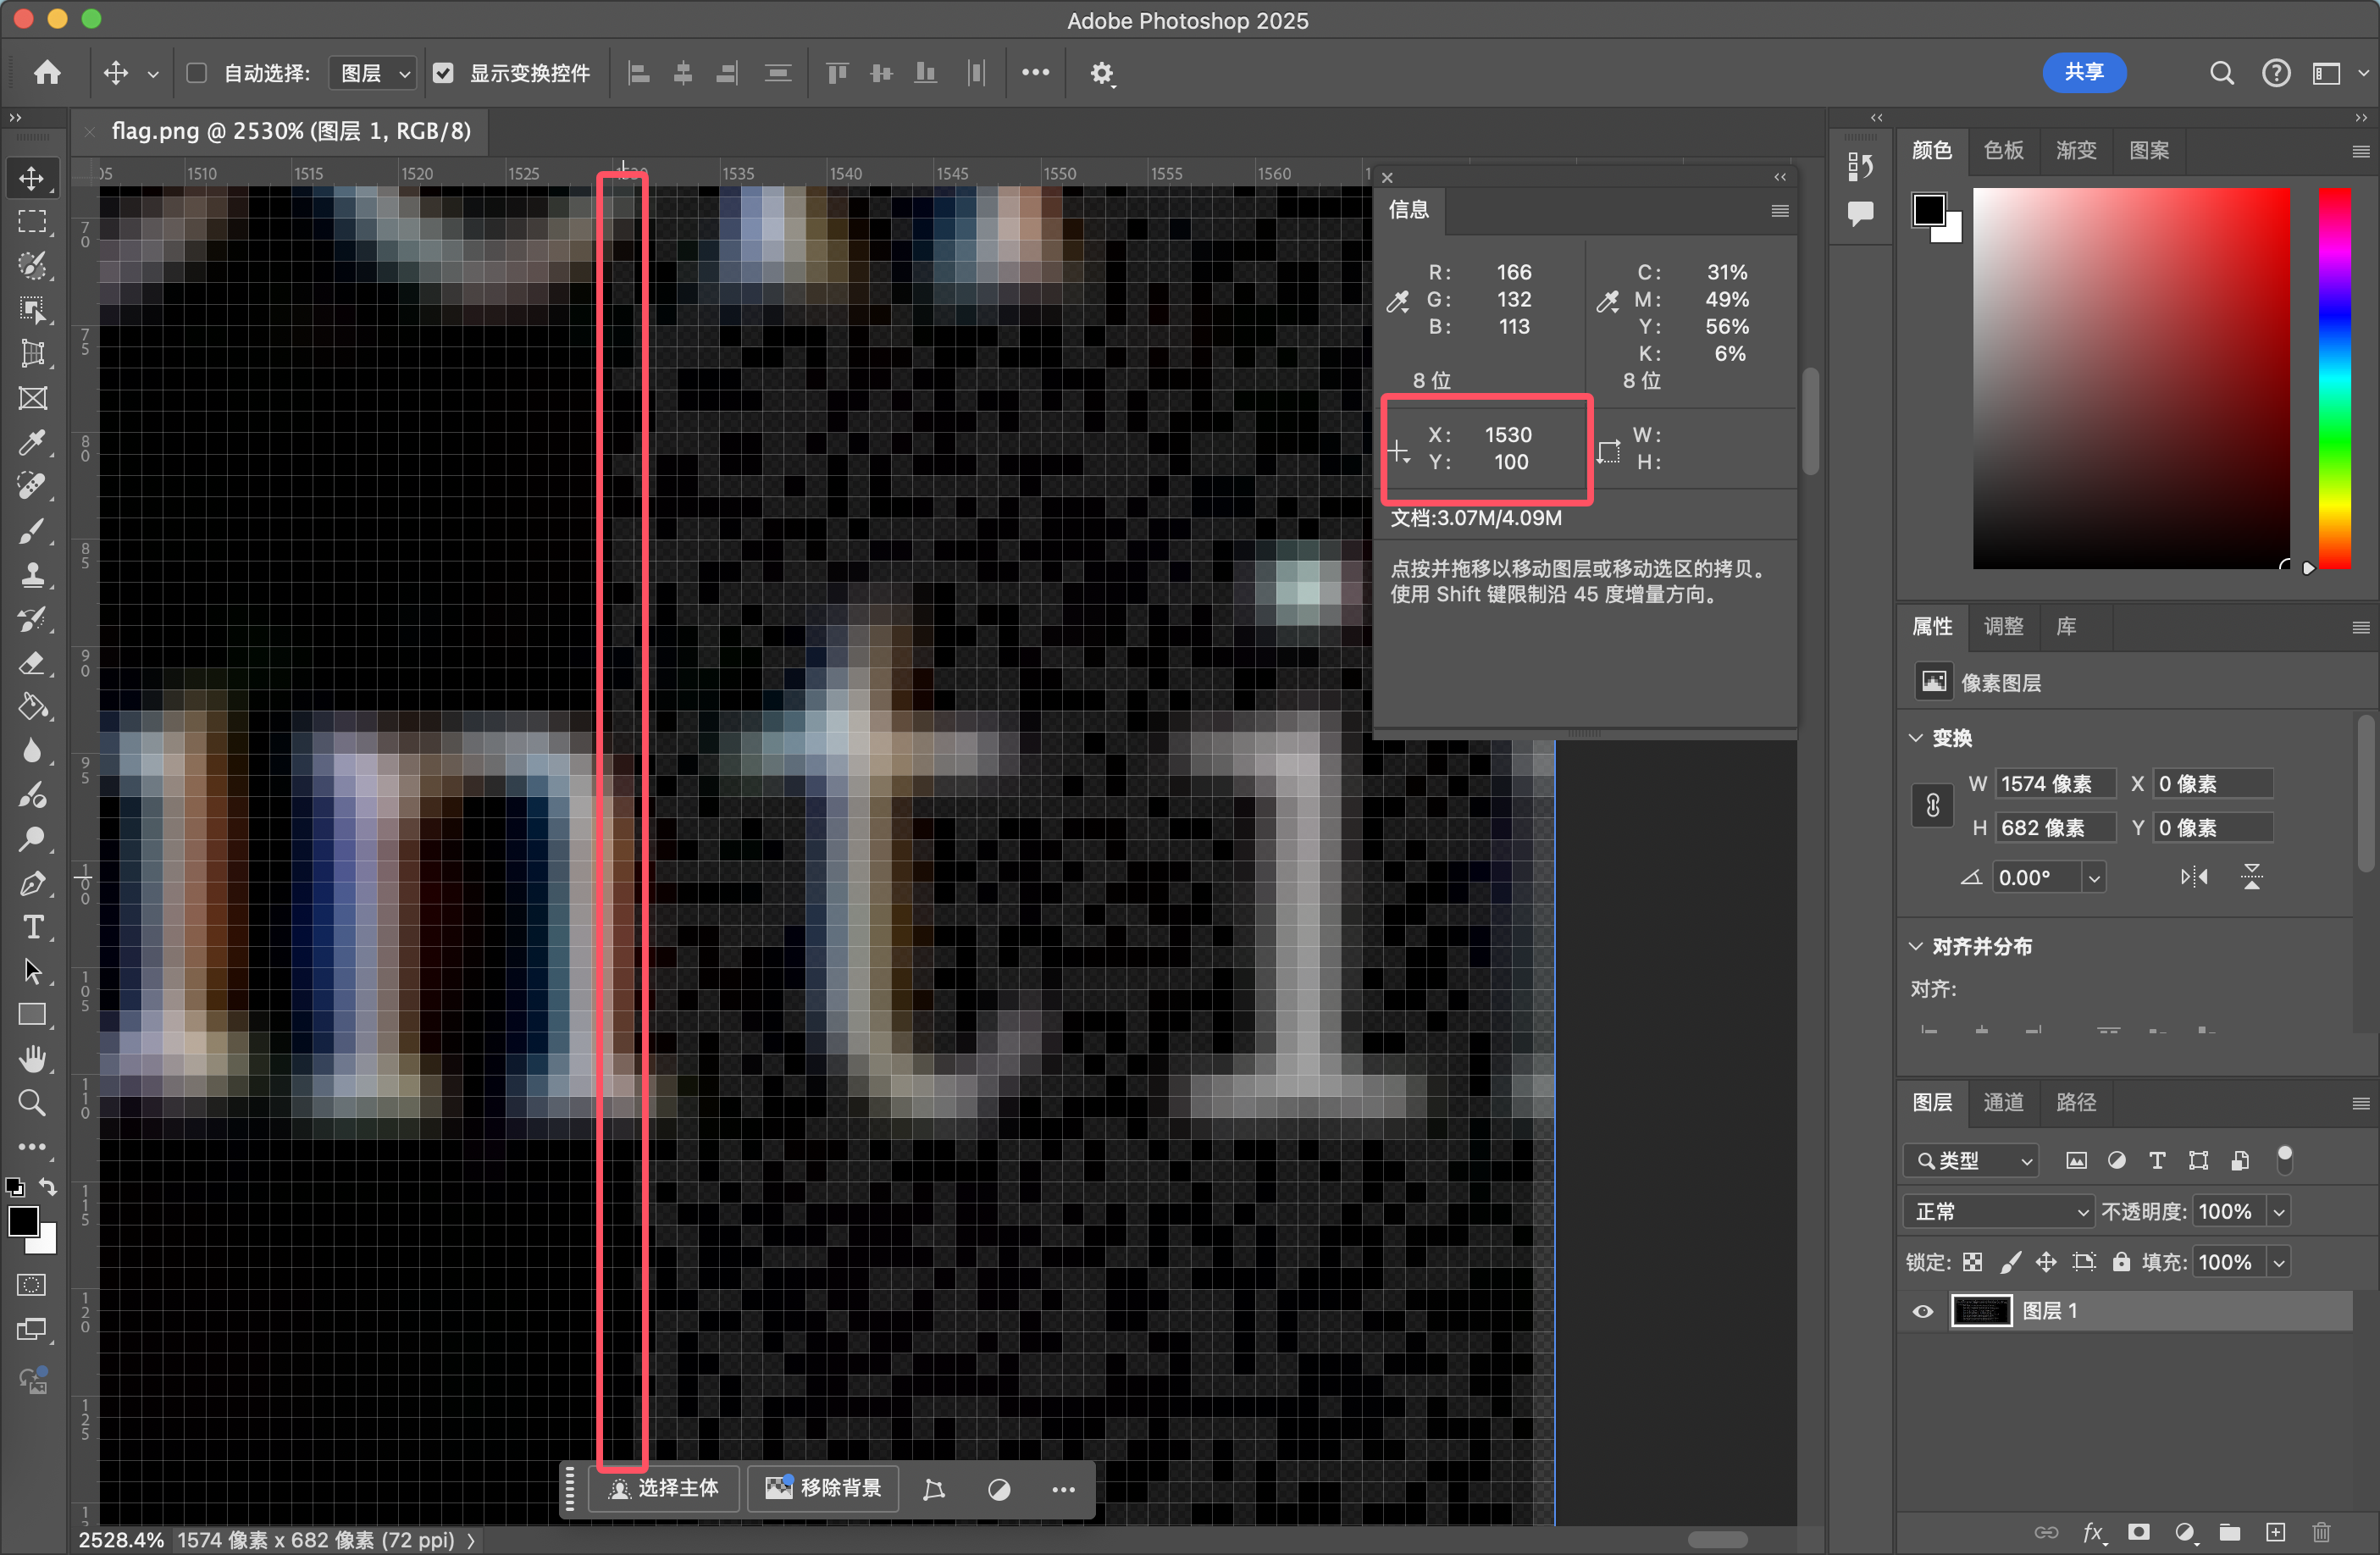Open the 色板 tab

pyautogui.click(x=2003, y=150)
